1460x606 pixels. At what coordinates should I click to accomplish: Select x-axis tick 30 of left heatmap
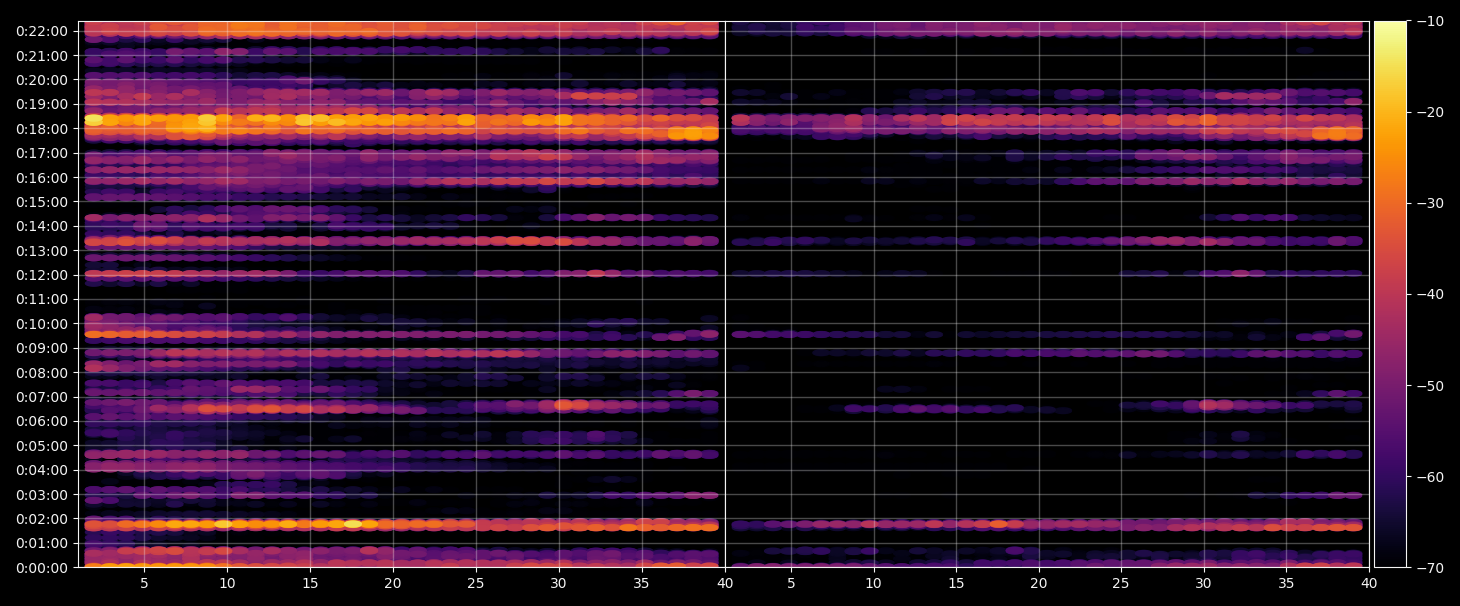[558, 583]
